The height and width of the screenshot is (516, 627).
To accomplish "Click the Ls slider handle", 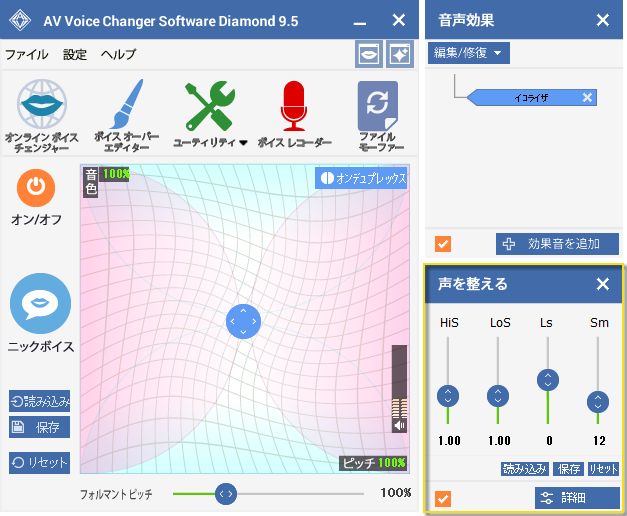I will point(548,380).
